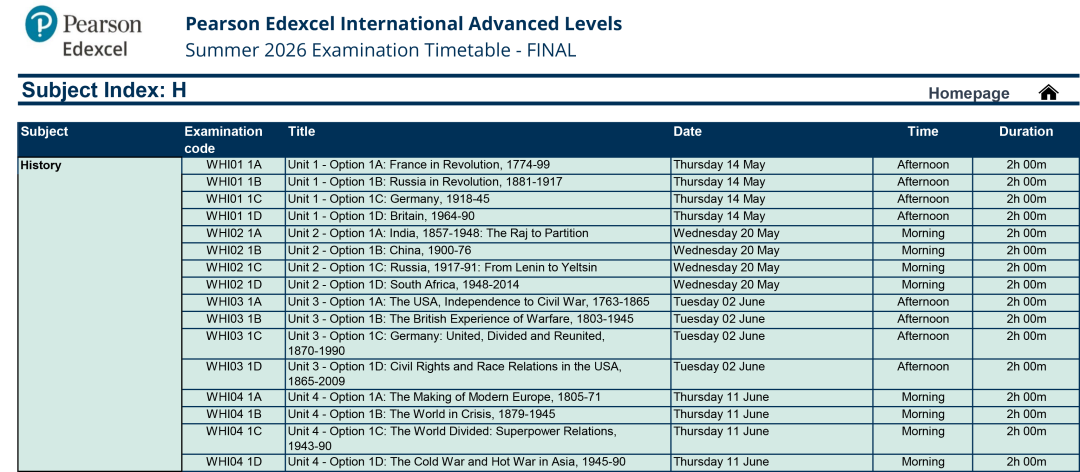Click the Subject column header
Screen dimensions: 1080x472
point(45,132)
